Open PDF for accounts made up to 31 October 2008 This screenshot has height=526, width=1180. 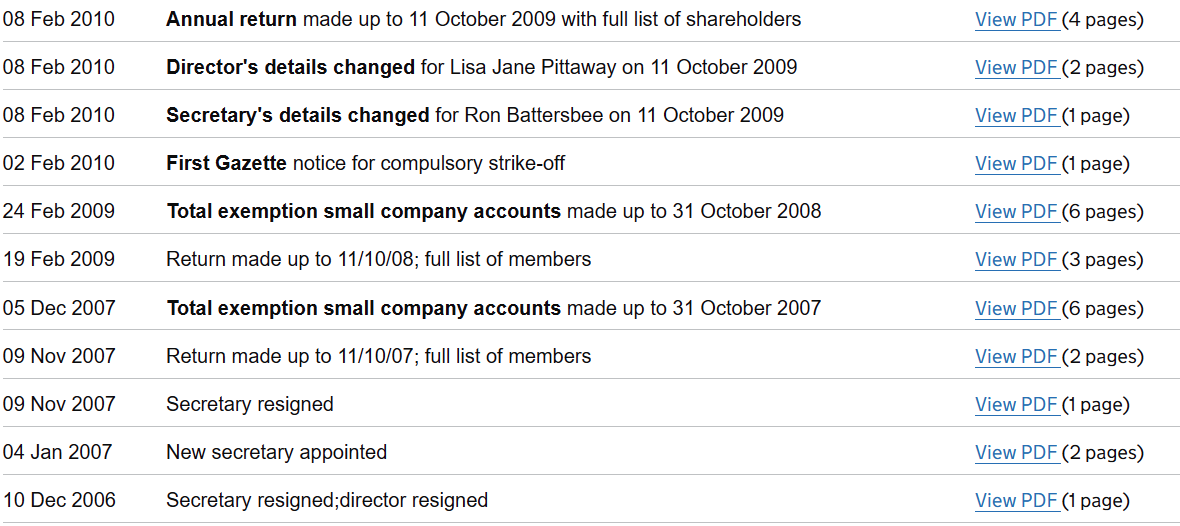[1017, 212]
